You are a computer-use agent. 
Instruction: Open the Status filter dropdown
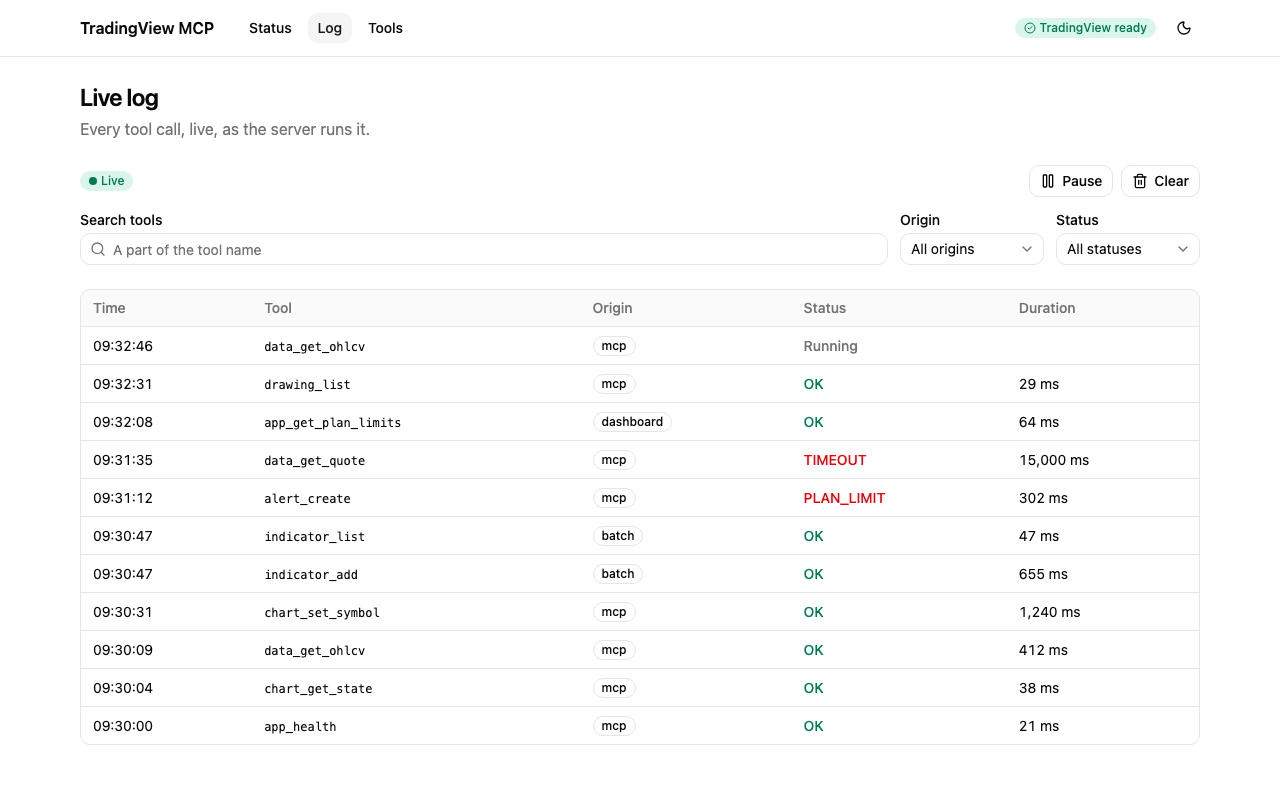tap(1128, 249)
